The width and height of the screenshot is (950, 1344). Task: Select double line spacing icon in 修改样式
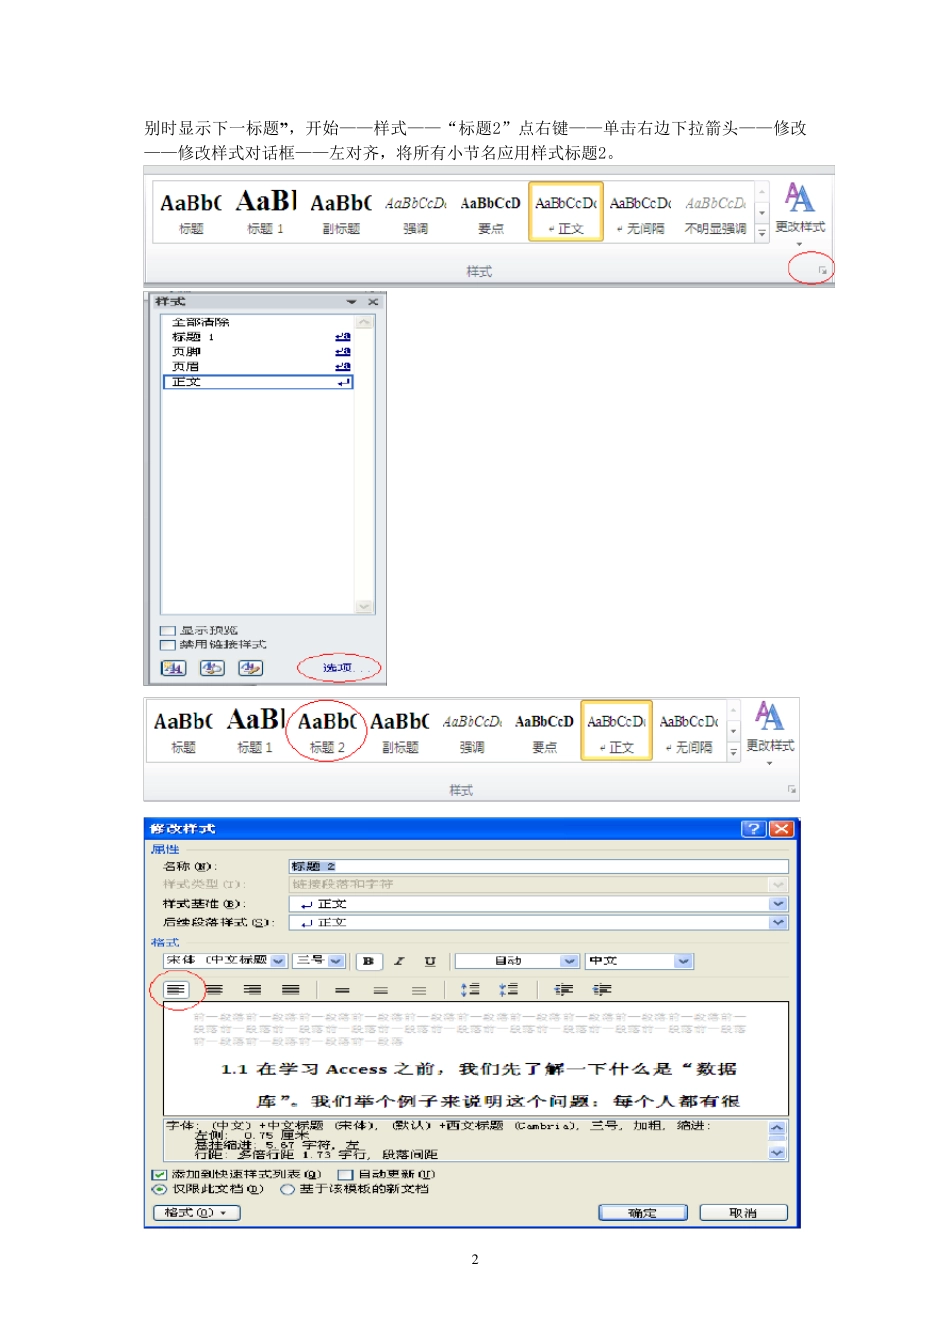418,990
